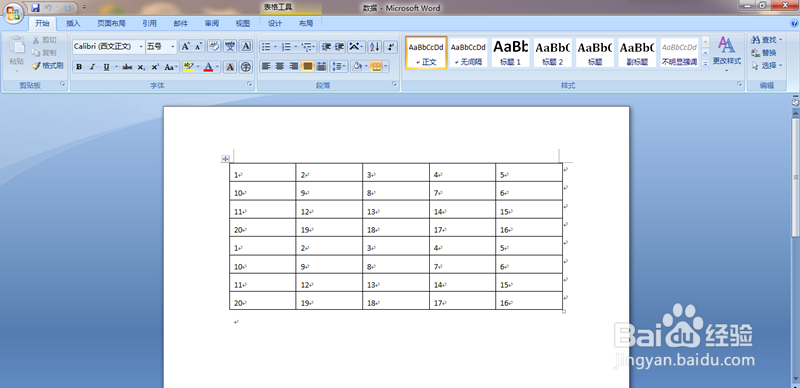Image resolution: width=800 pixels, height=388 pixels.
Task: Open the Calibri font name dropdown
Action: (141, 46)
